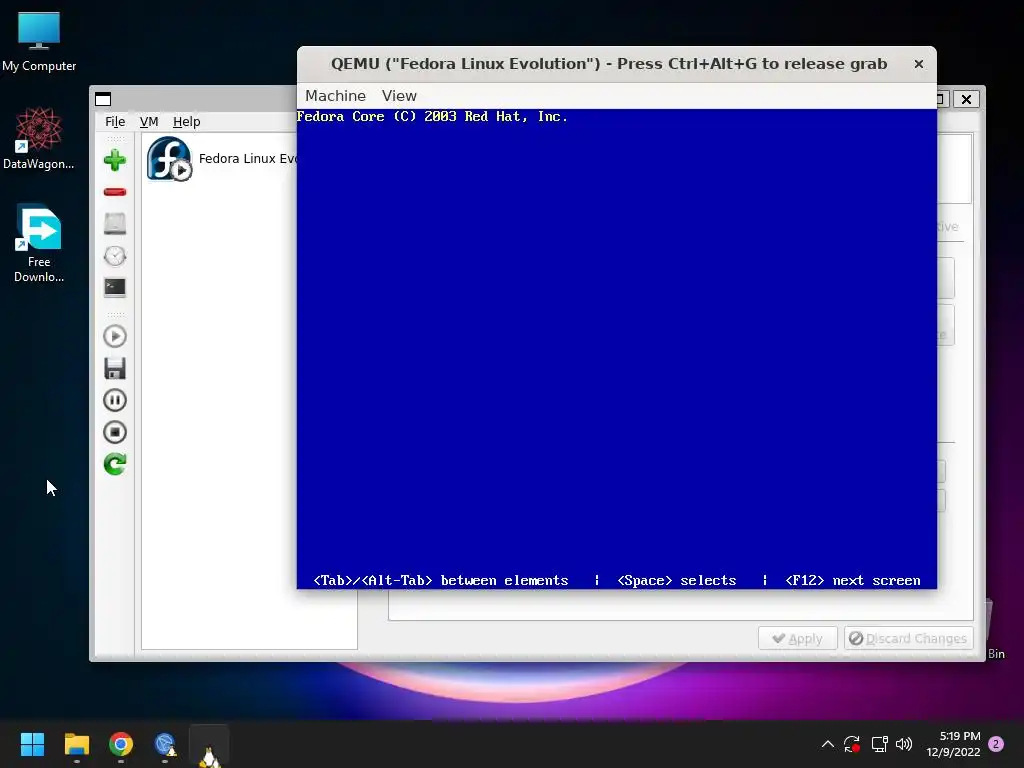Open the My Computer desktop icon
1024x768 pixels.
click(39, 42)
